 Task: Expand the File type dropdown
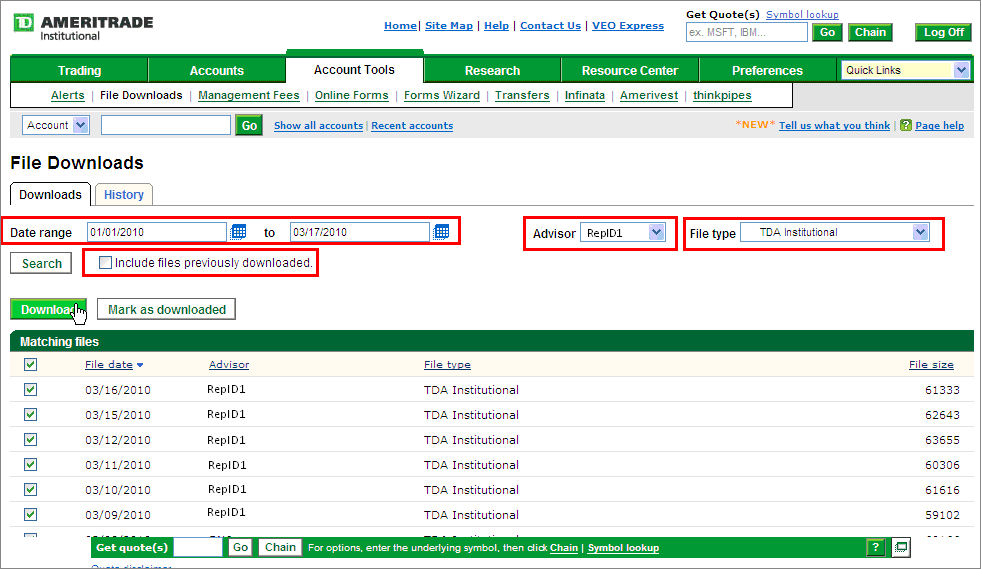(x=920, y=232)
